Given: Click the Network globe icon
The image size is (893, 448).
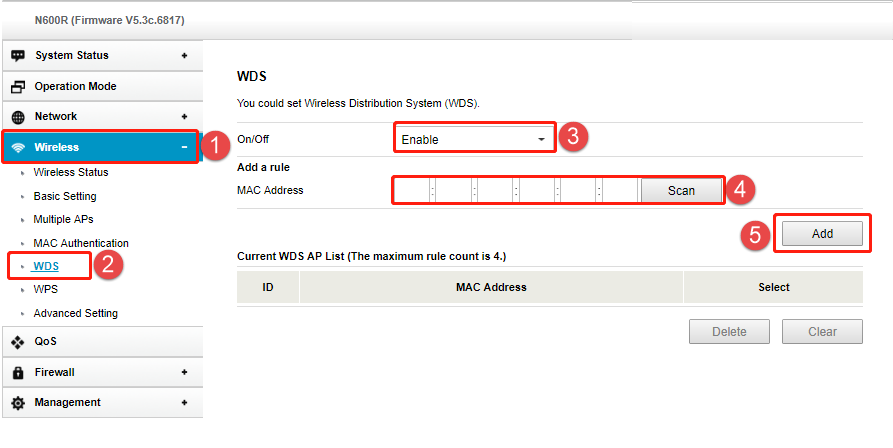Looking at the screenshot, I should [17, 117].
